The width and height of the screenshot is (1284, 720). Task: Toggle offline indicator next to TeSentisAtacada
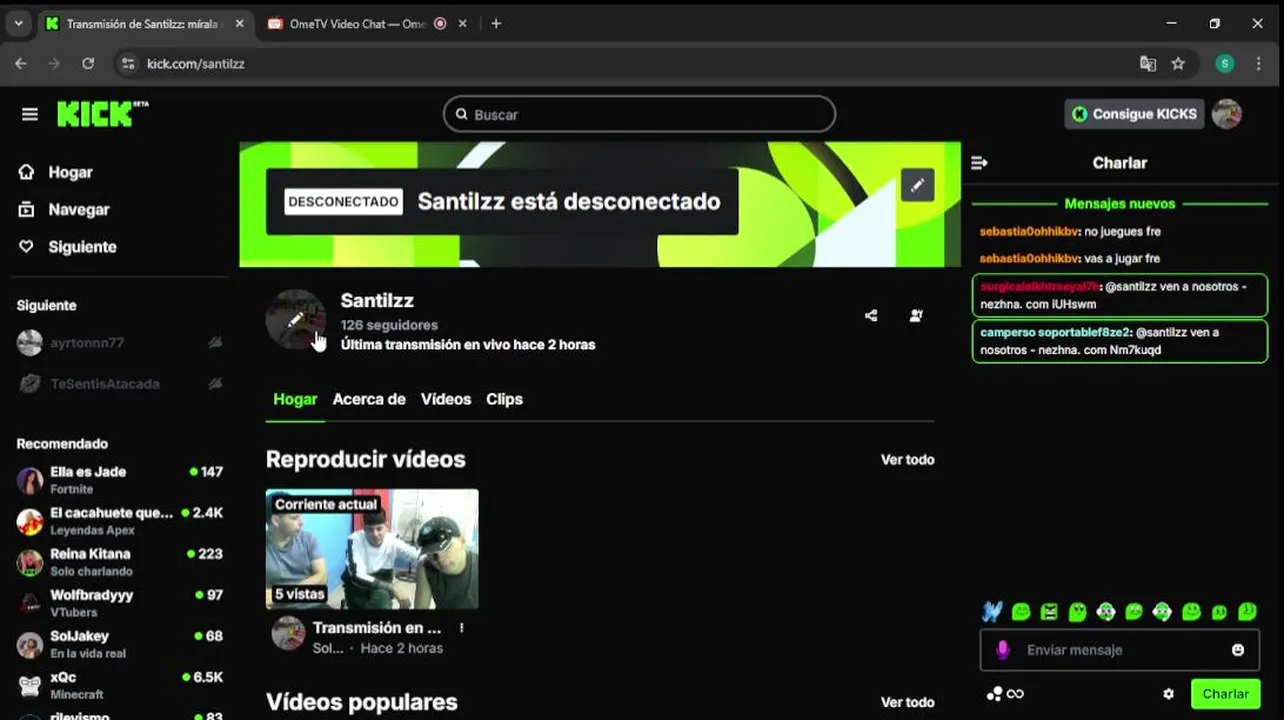(215, 384)
